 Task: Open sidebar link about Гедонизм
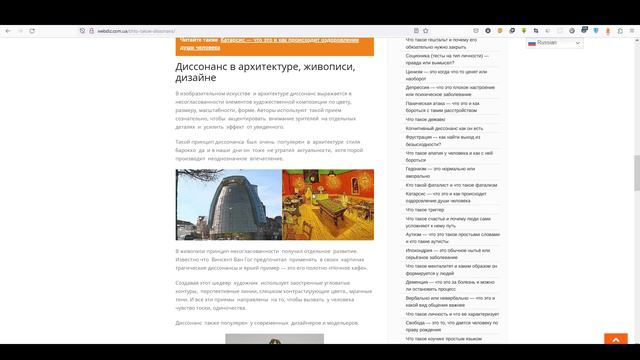click(440, 172)
